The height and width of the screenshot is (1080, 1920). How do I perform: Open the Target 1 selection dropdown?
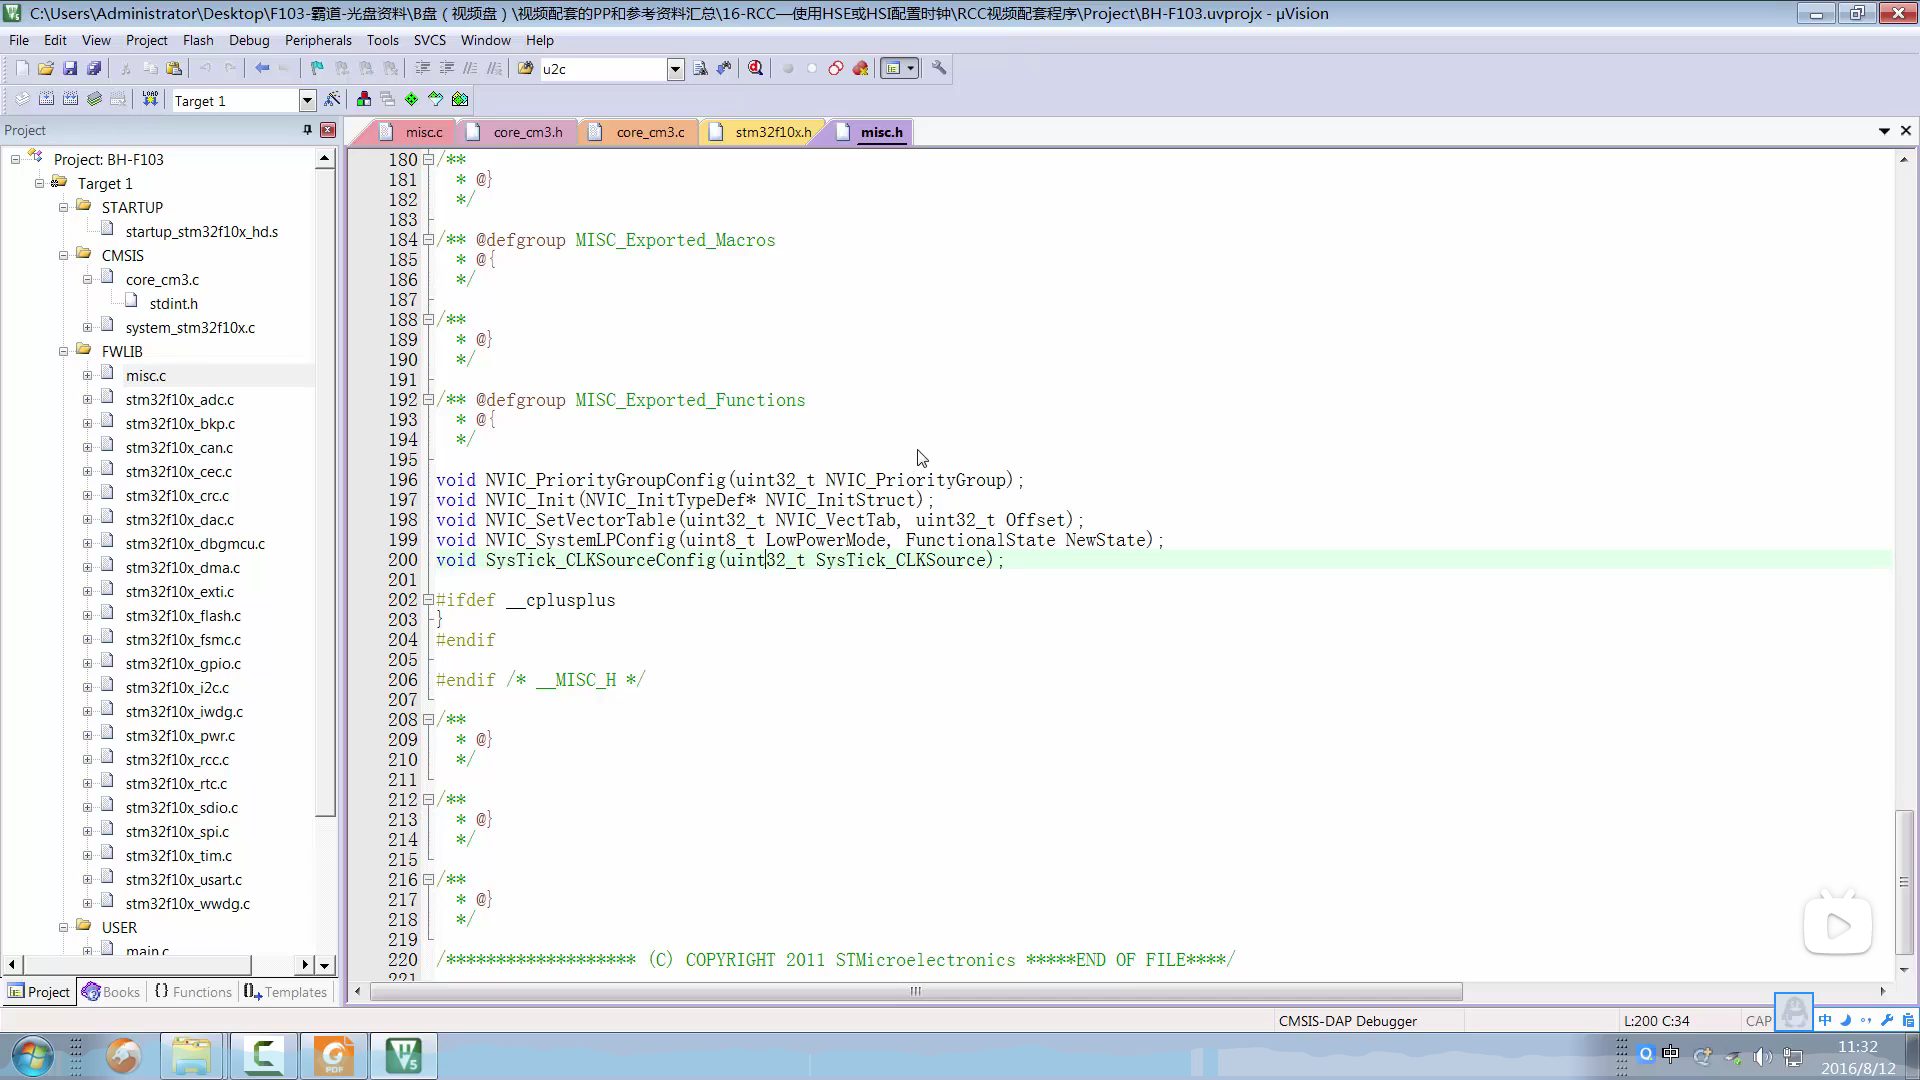(307, 100)
